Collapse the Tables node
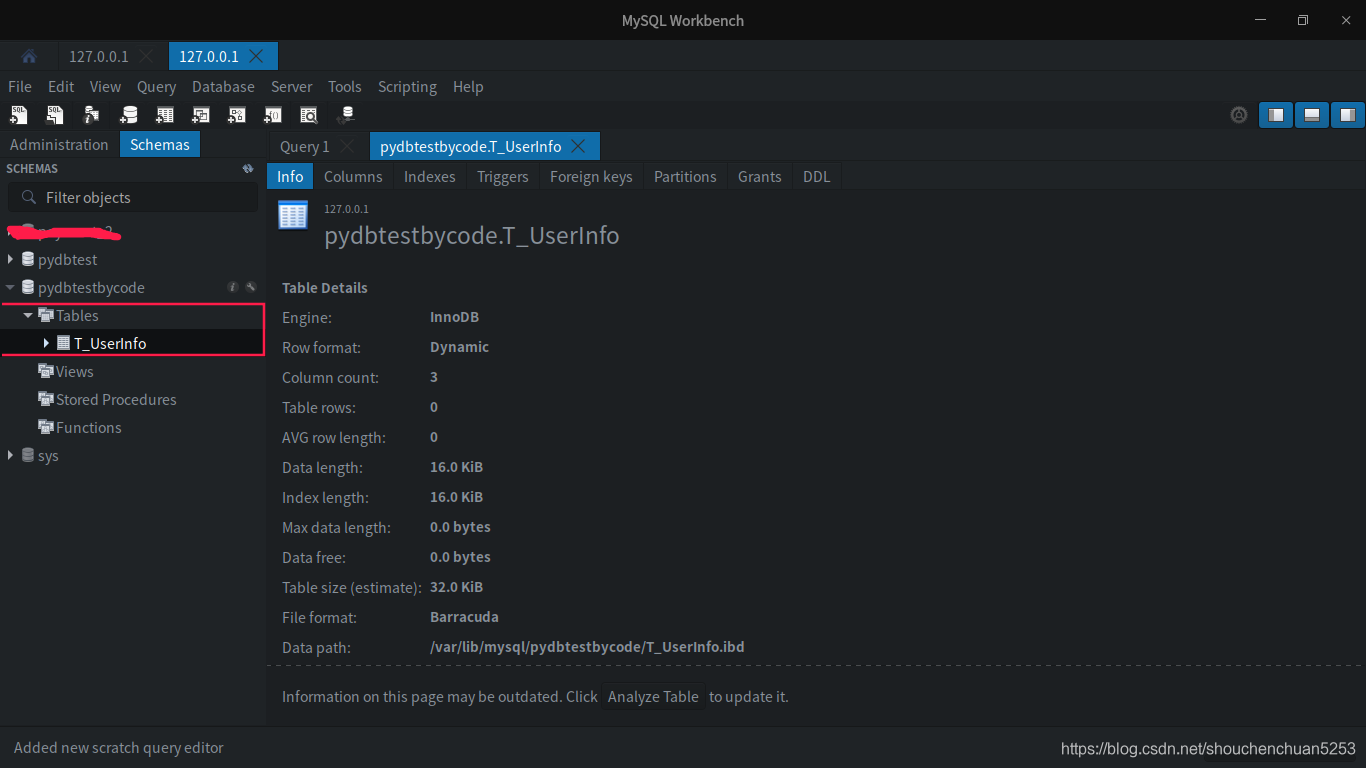This screenshot has height=768, width=1366. [x=28, y=315]
